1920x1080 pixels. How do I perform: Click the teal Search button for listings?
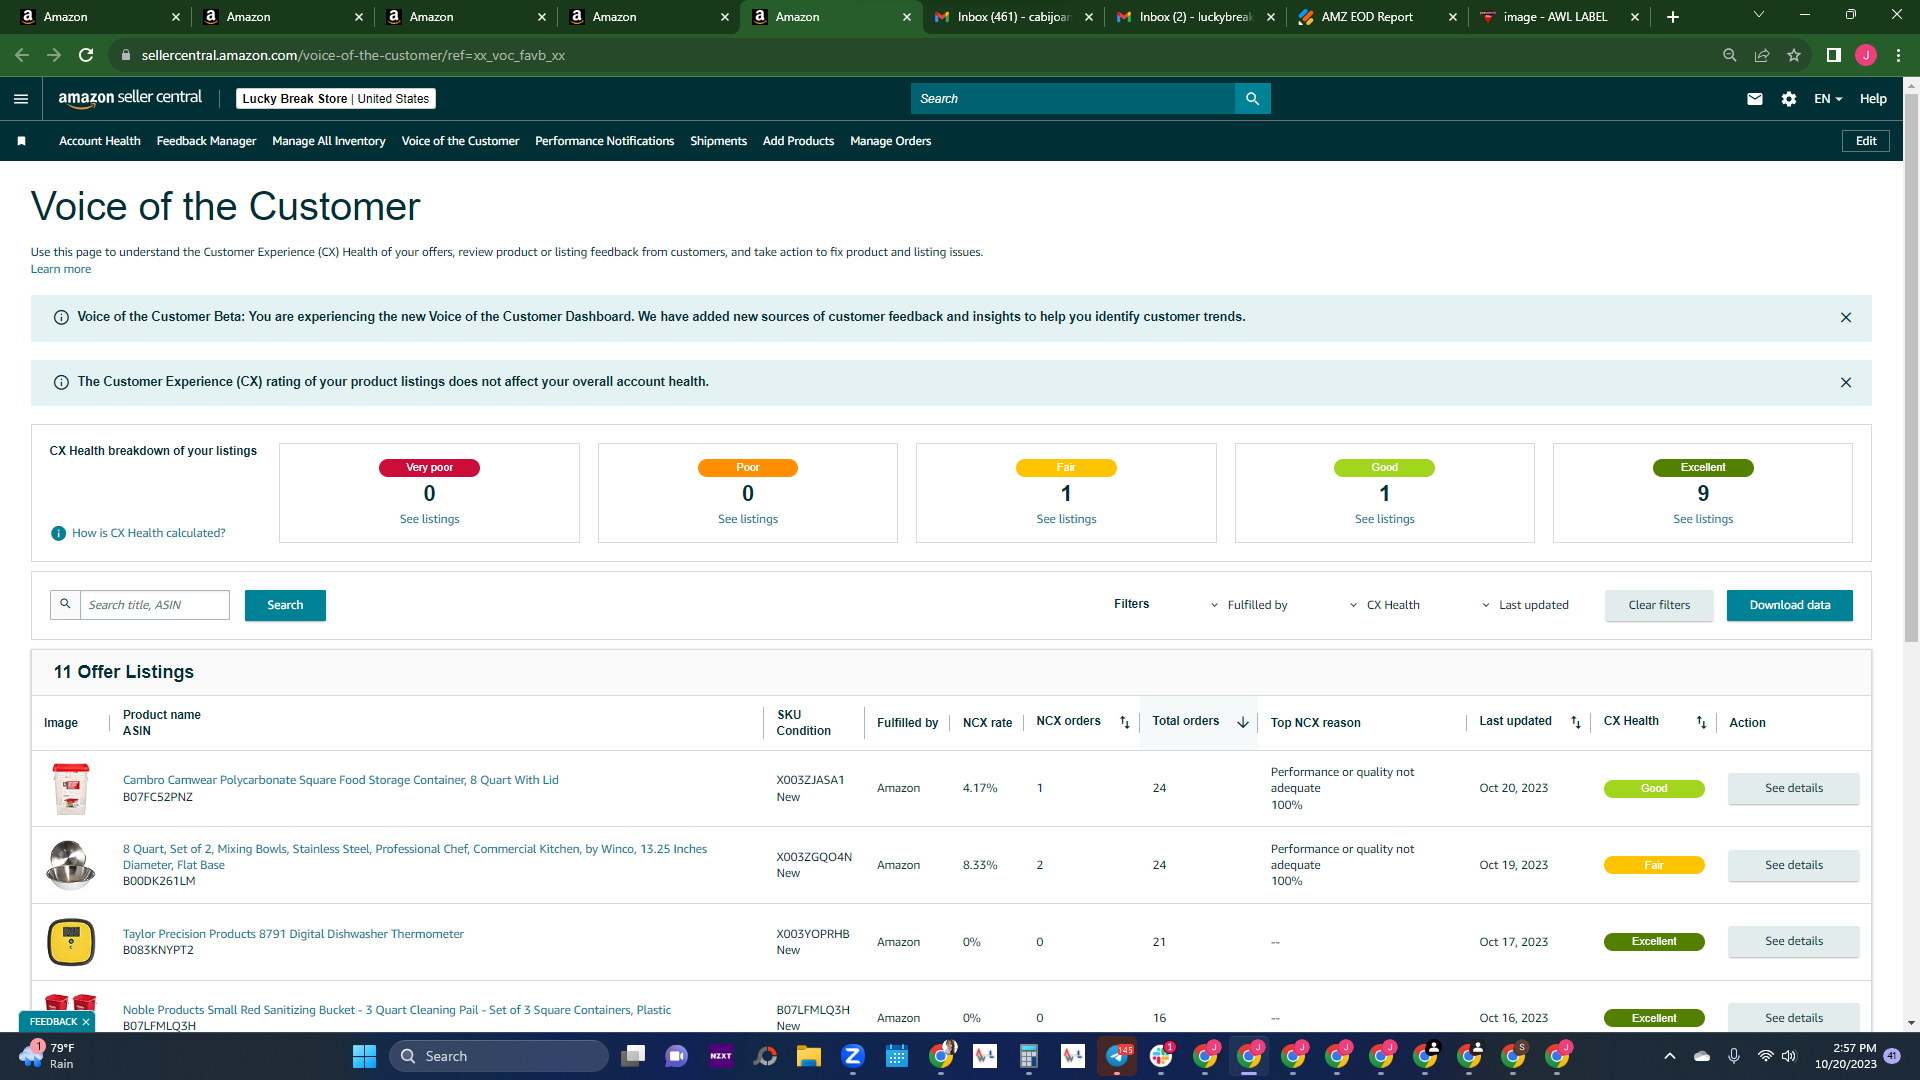tap(285, 605)
